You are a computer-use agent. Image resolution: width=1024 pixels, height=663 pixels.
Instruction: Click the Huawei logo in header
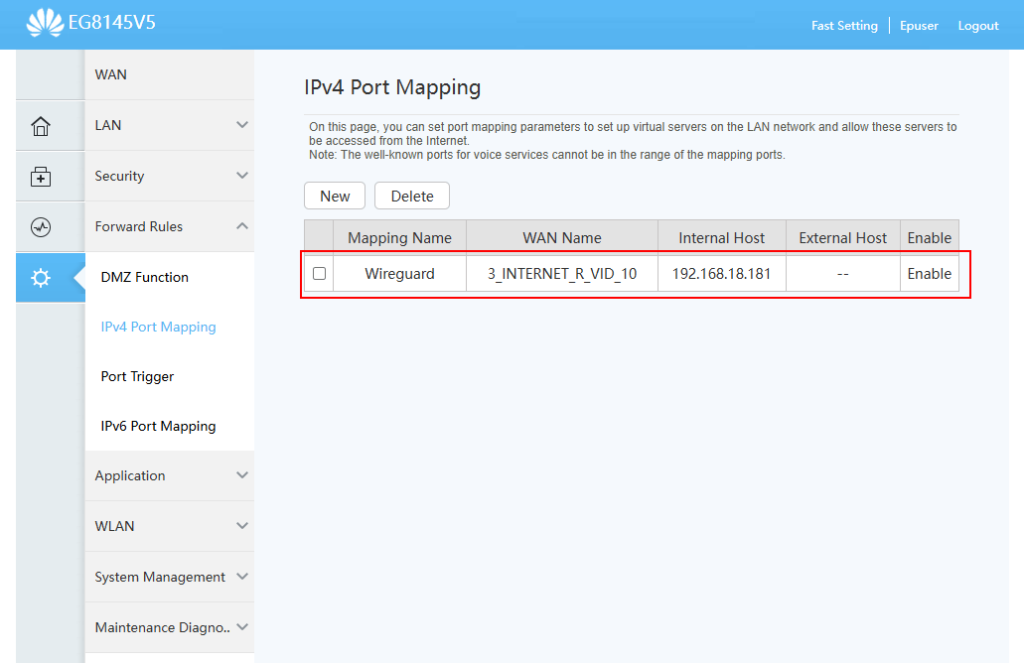point(45,23)
